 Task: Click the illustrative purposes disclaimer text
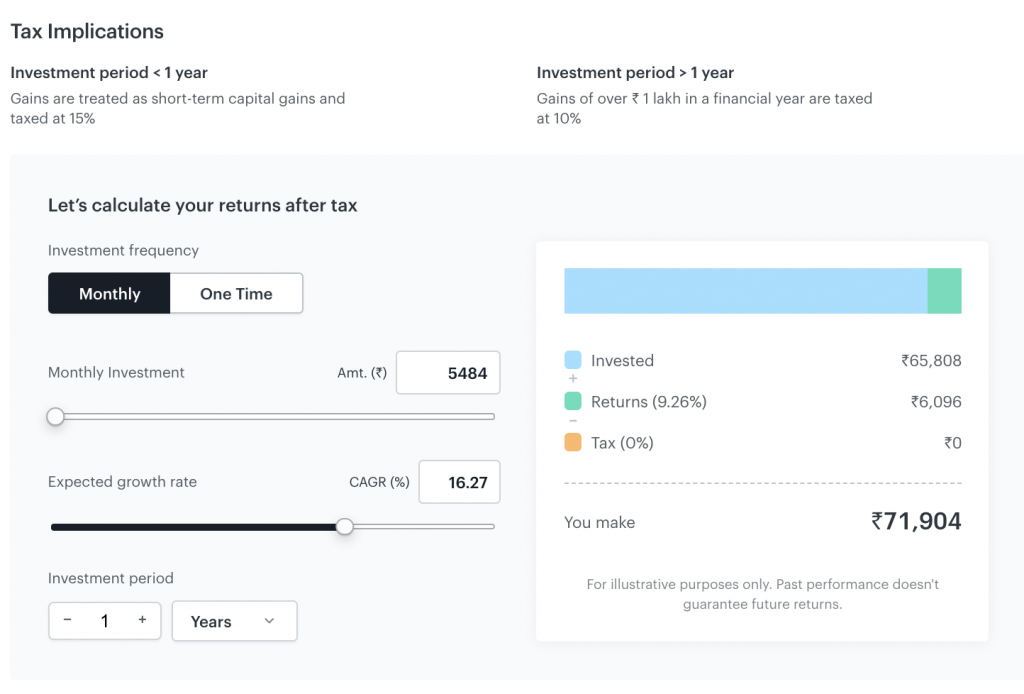pyautogui.click(x=763, y=594)
